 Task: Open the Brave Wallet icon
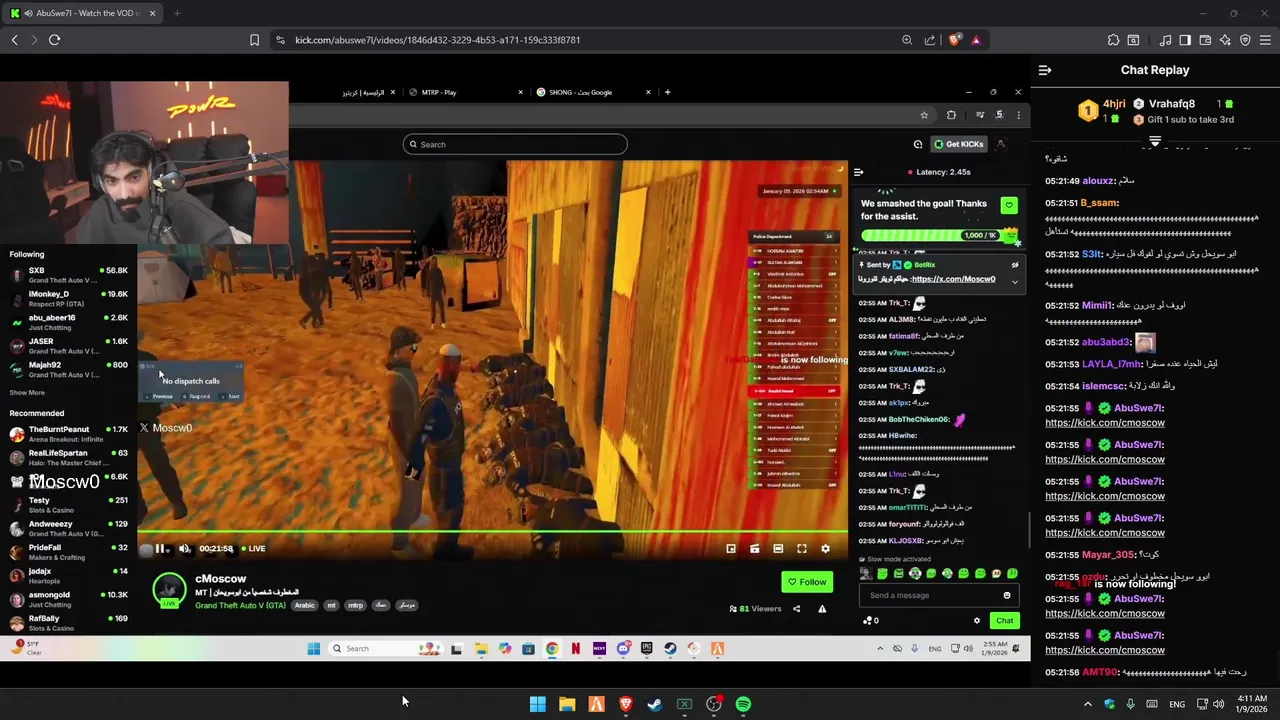(1205, 40)
